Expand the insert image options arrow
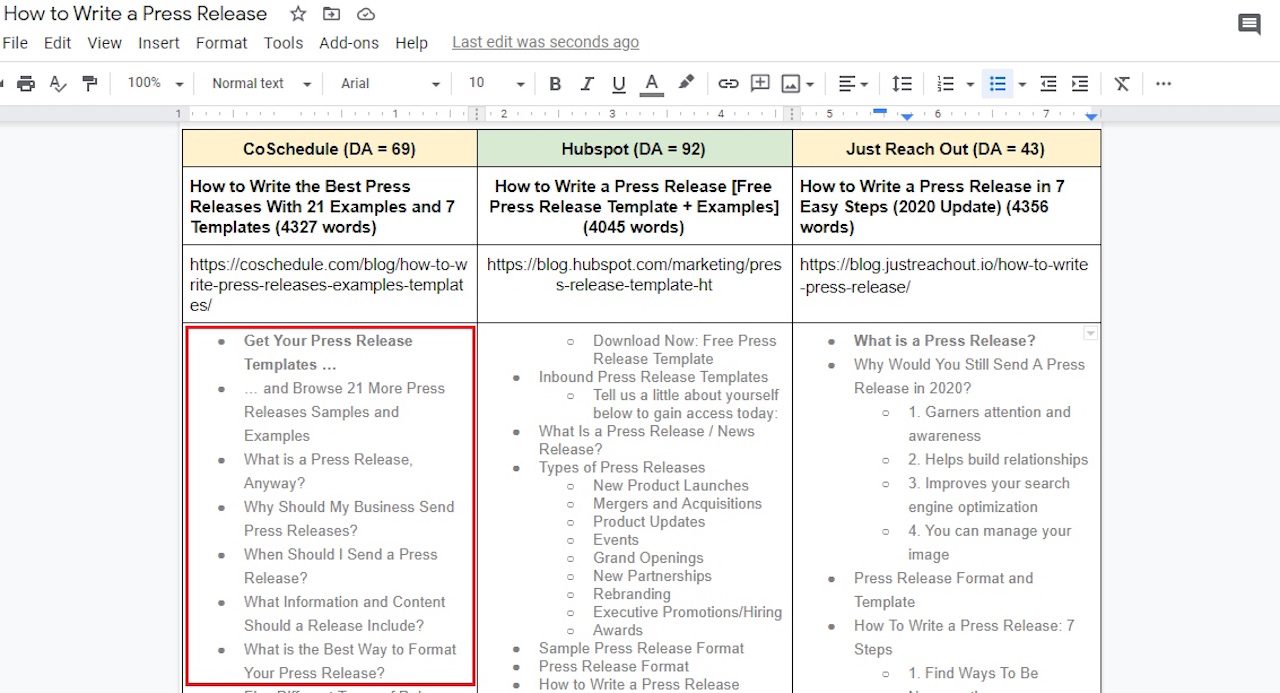Screen dimensions: 1280x693 click(x=810, y=84)
